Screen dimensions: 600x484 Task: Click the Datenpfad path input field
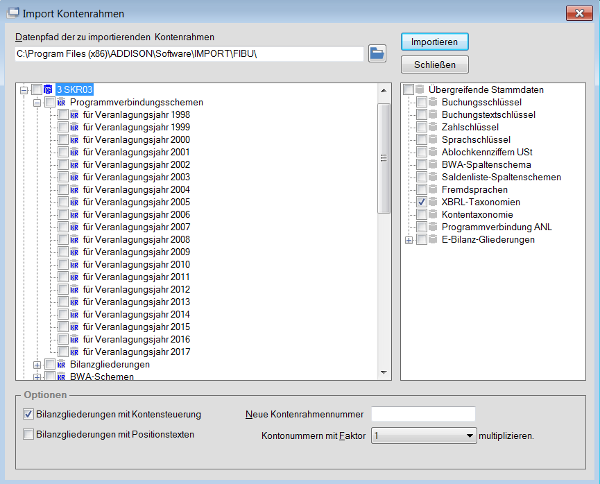point(189,54)
